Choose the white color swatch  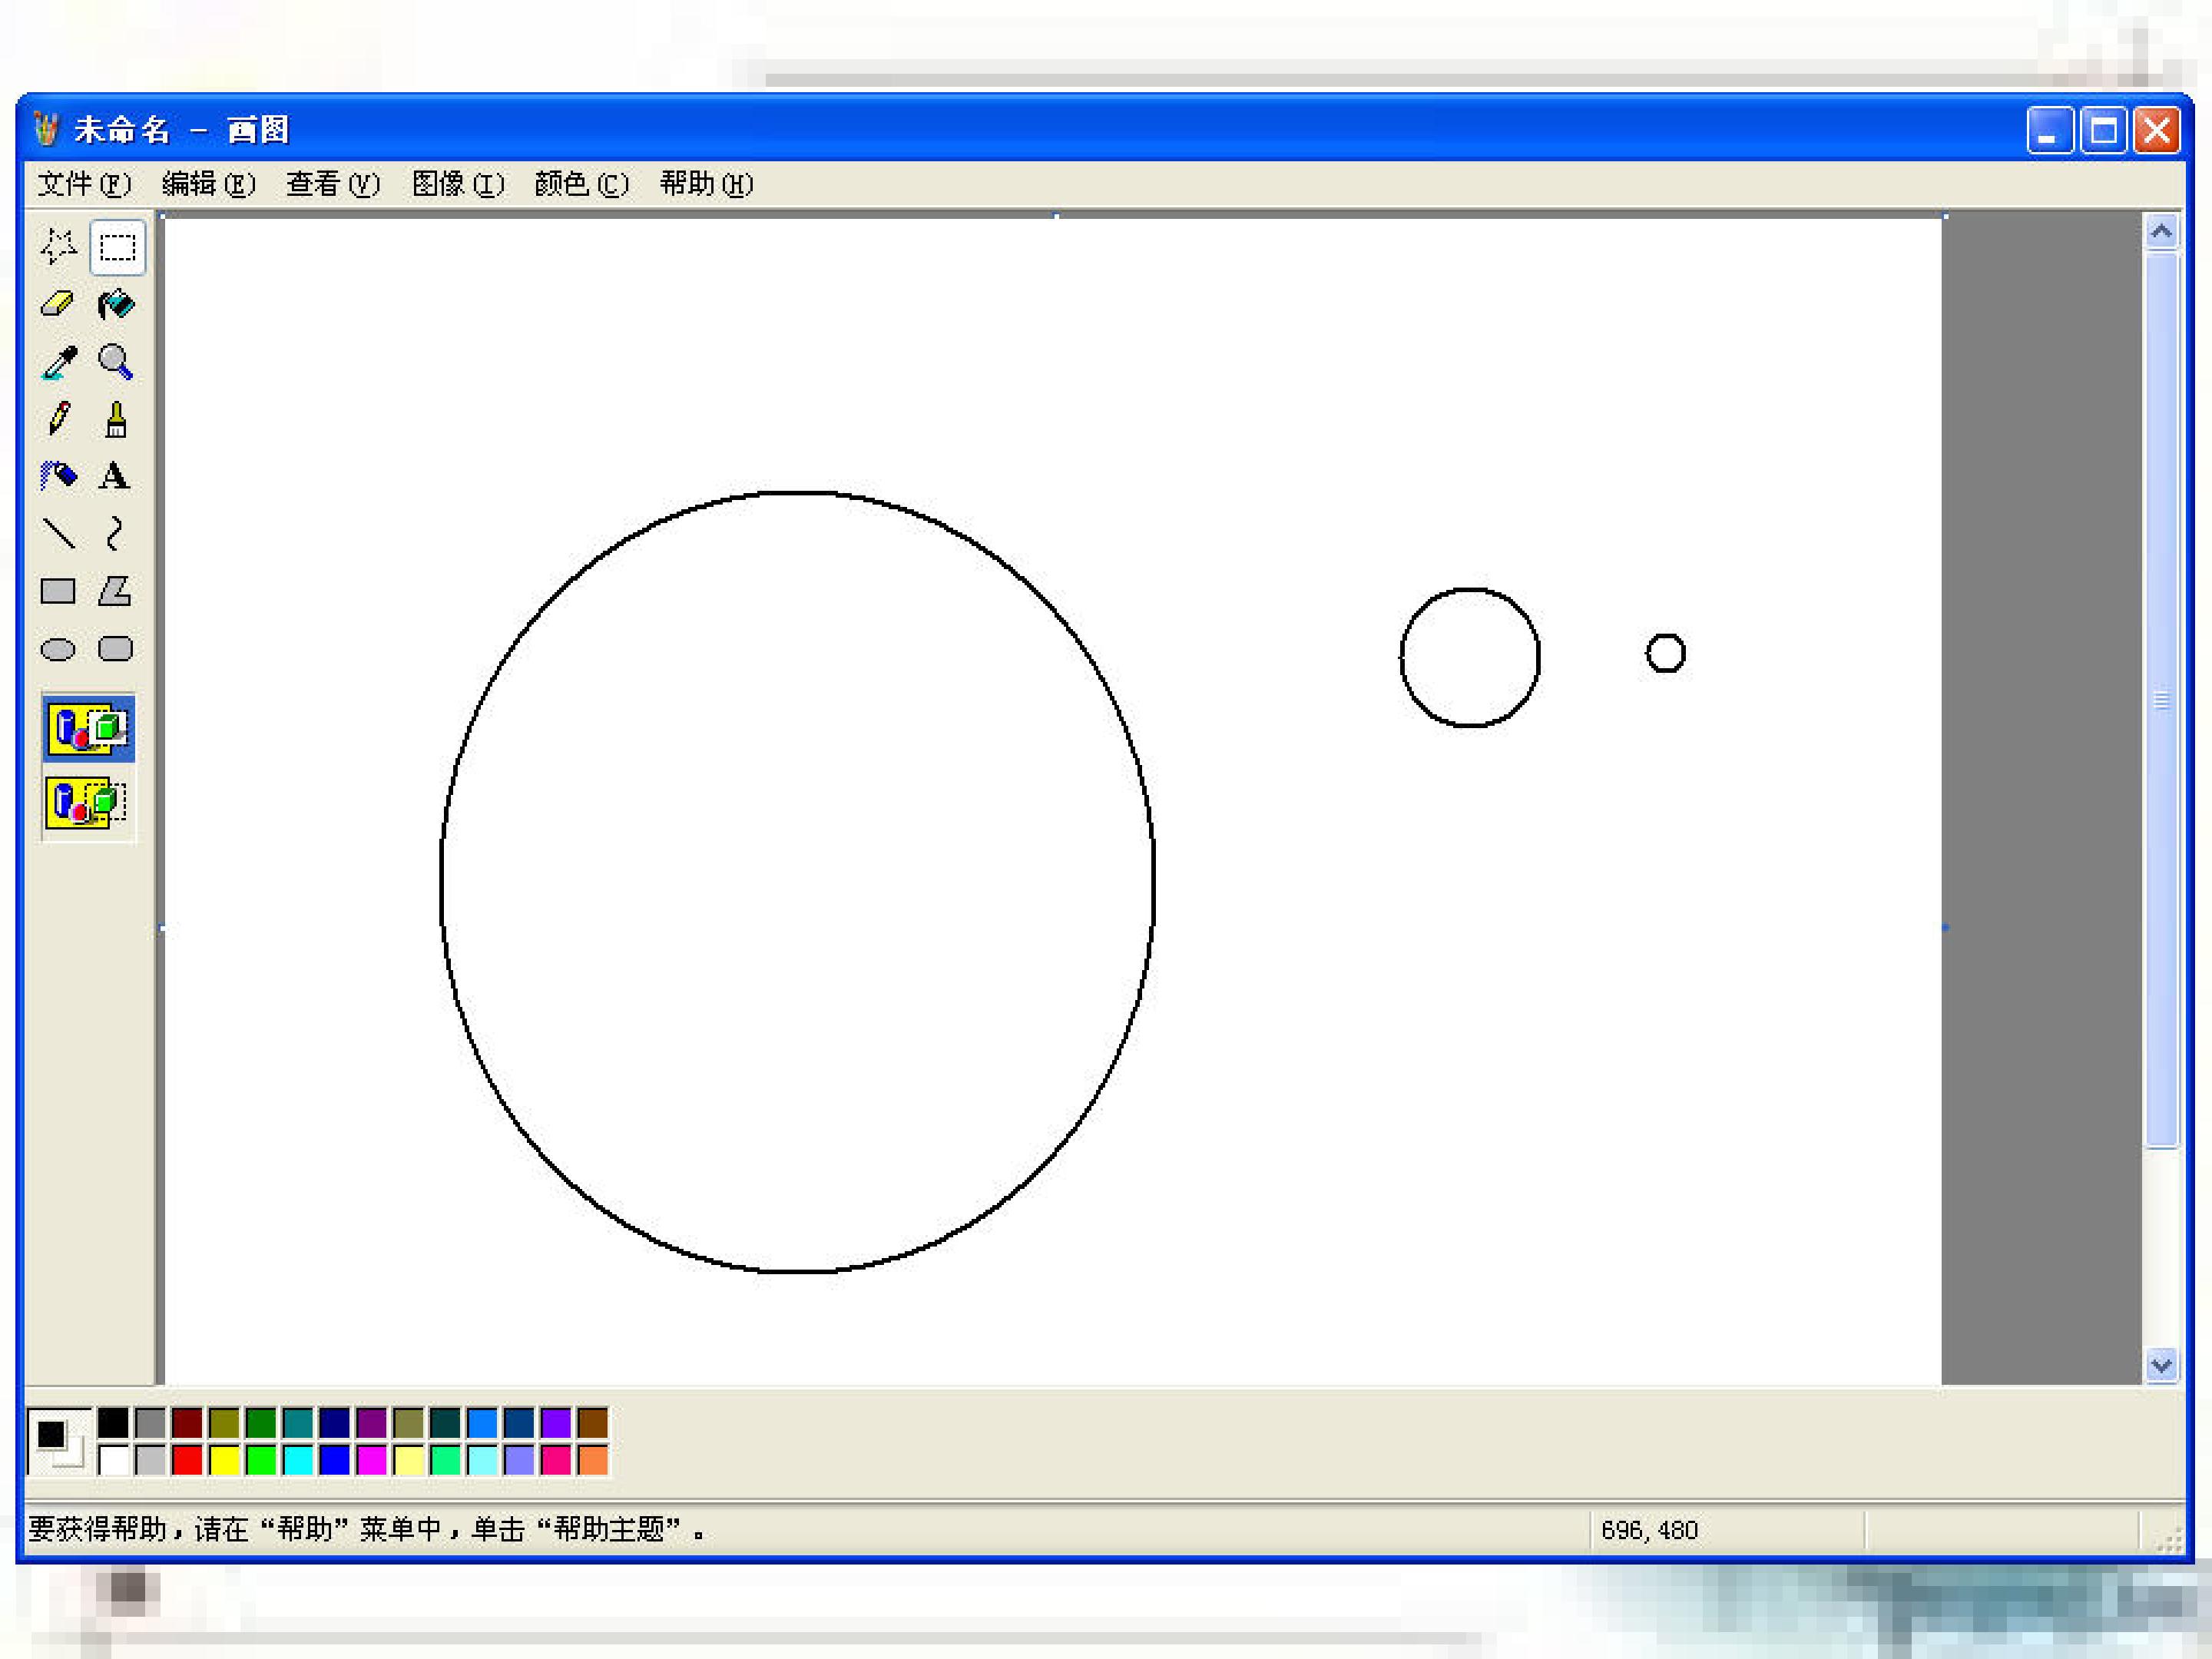(x=113, y=1460)
